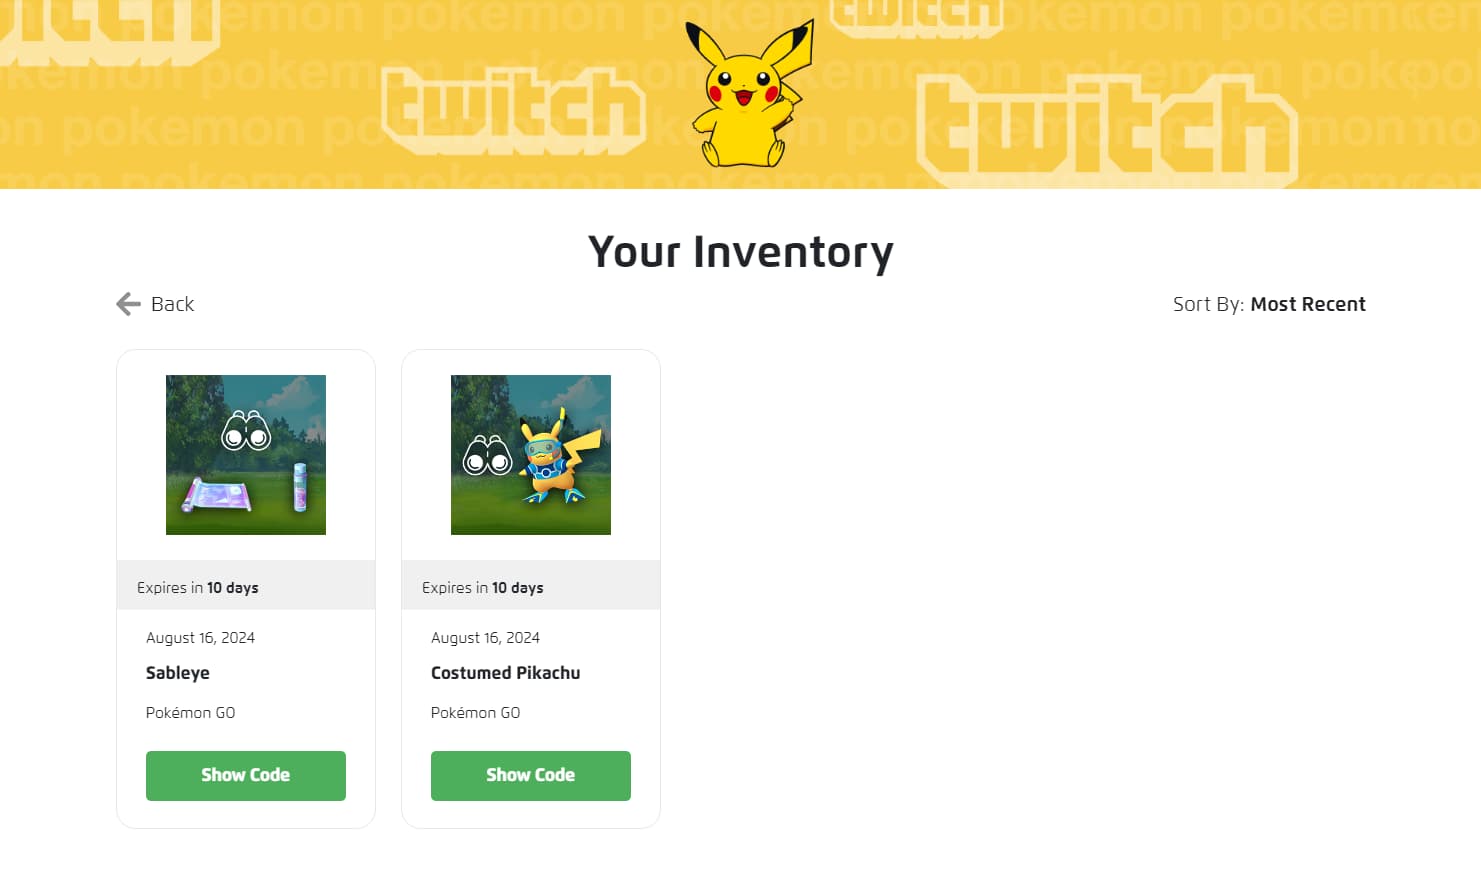Click the August 16, 2024 date on Costumed Pikachu card
1481x876 pixels.
point(485,638)
